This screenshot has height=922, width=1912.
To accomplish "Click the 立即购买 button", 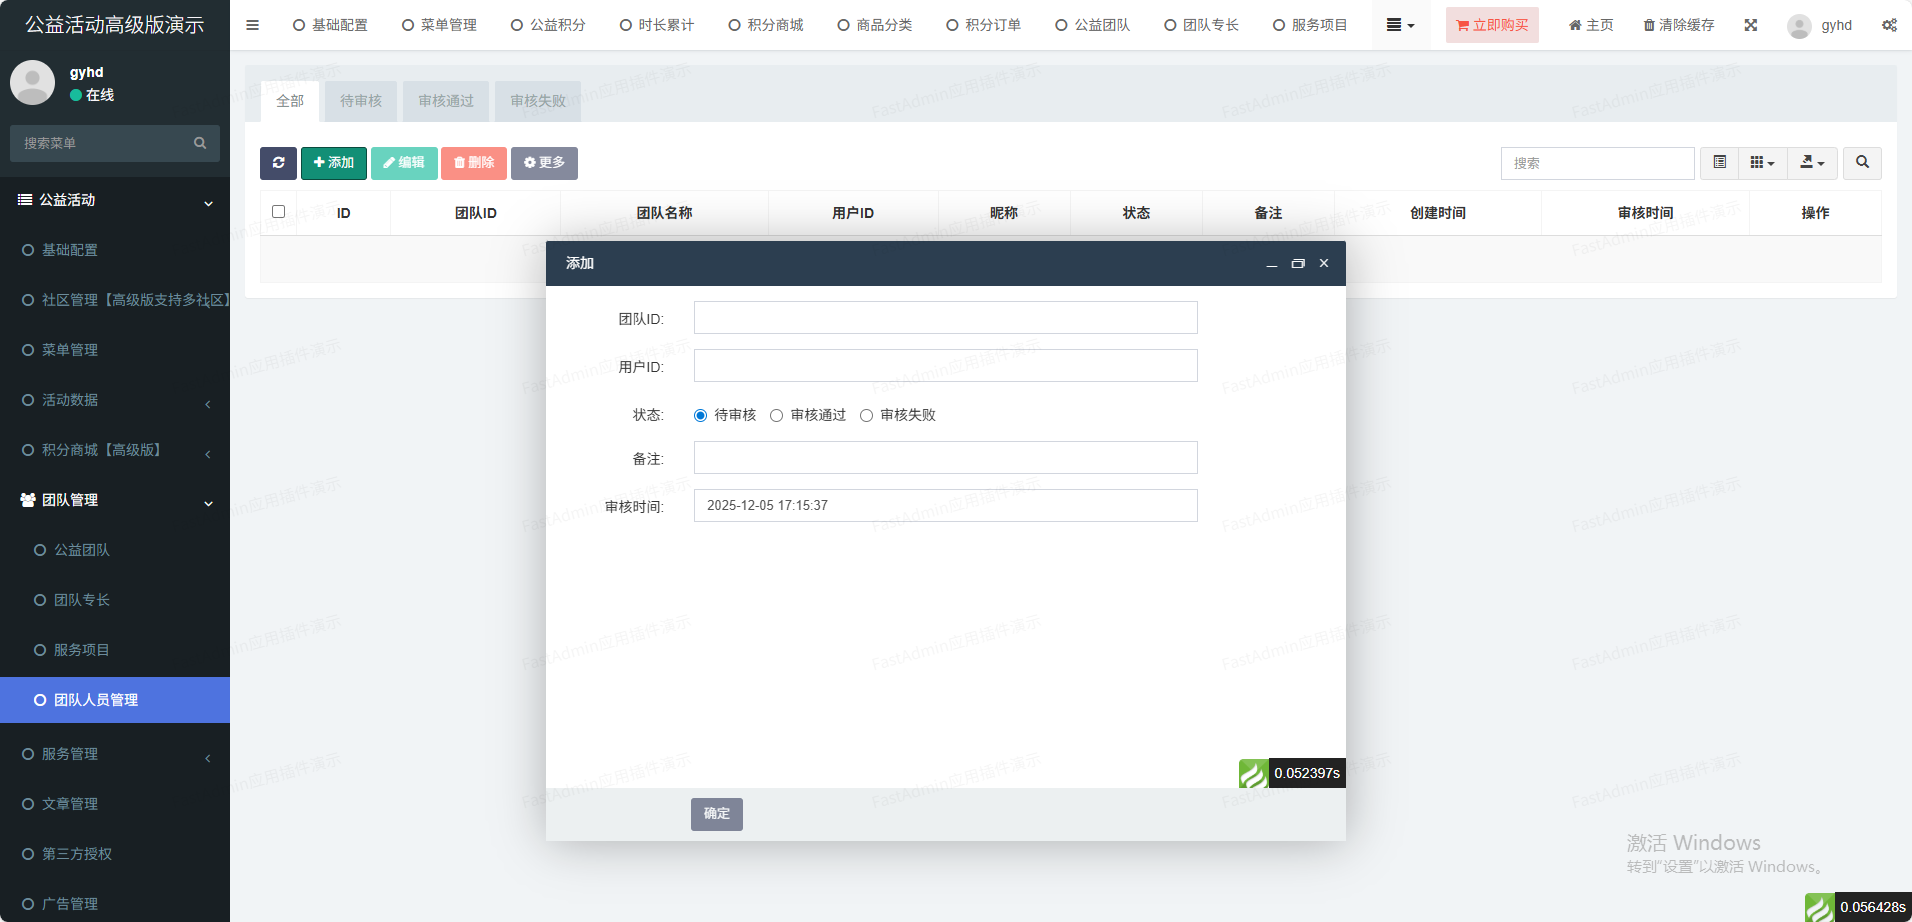I will tap(1492, 25).
